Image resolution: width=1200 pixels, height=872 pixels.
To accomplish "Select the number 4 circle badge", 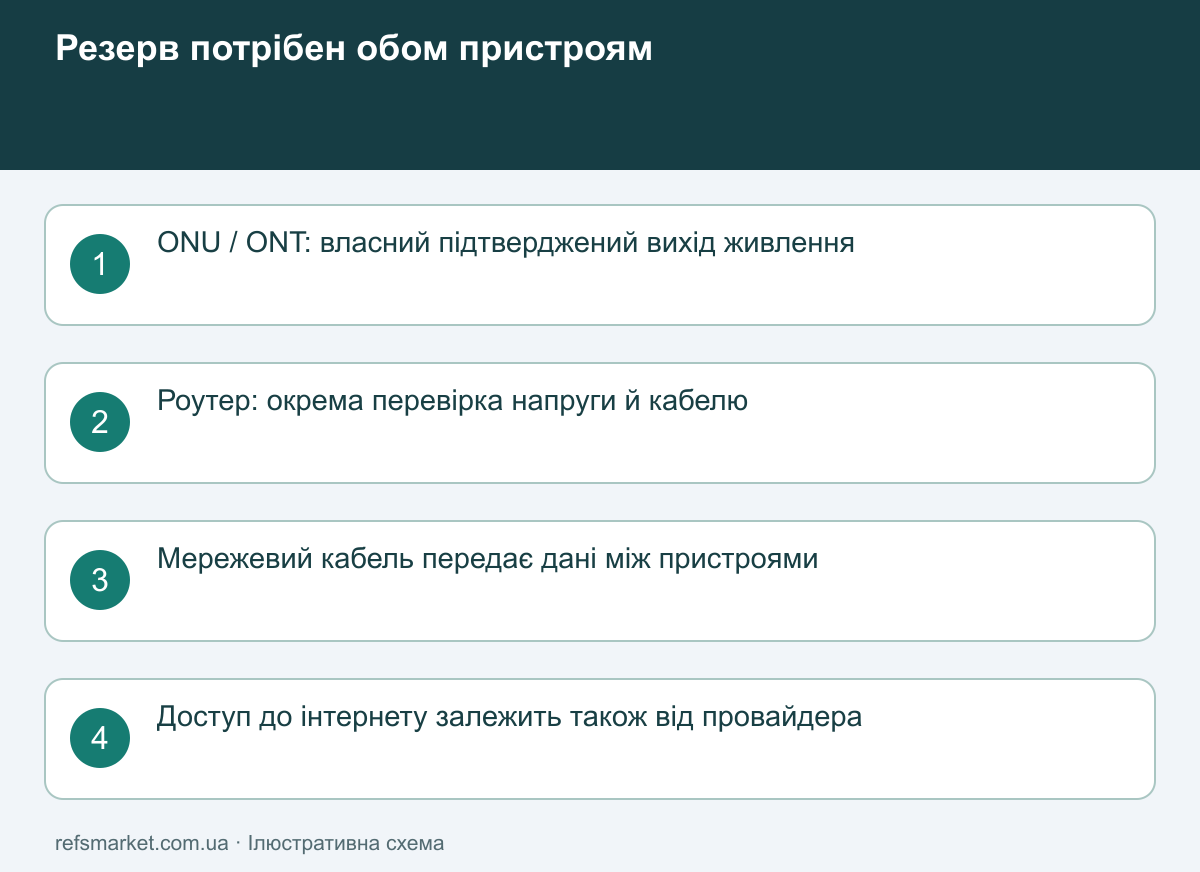I will 100,738.
